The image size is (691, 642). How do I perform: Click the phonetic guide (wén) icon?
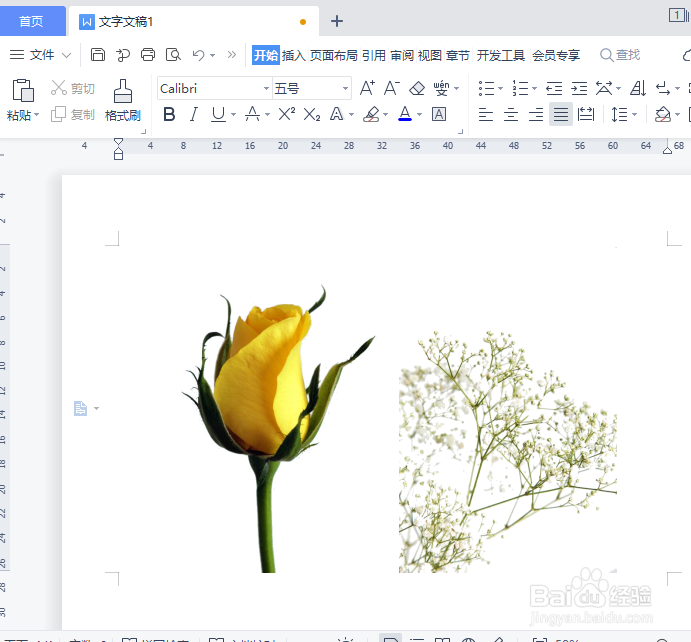pyautogui.click(x=442, y=88)
